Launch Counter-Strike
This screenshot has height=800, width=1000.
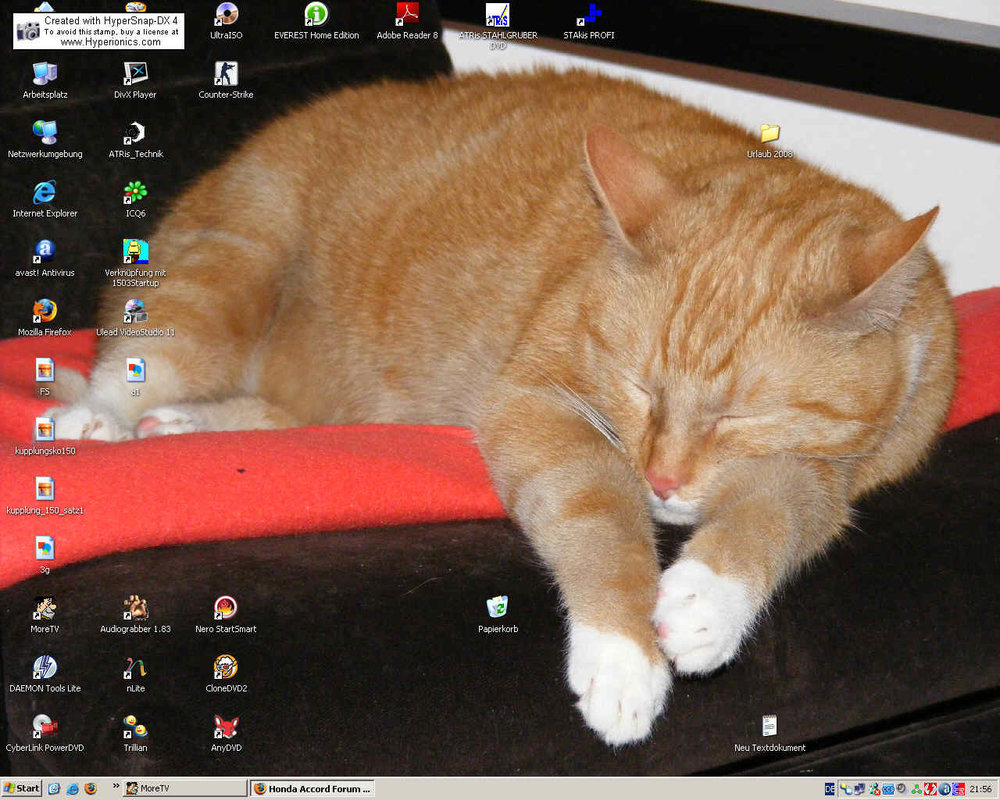click(225, 75)
